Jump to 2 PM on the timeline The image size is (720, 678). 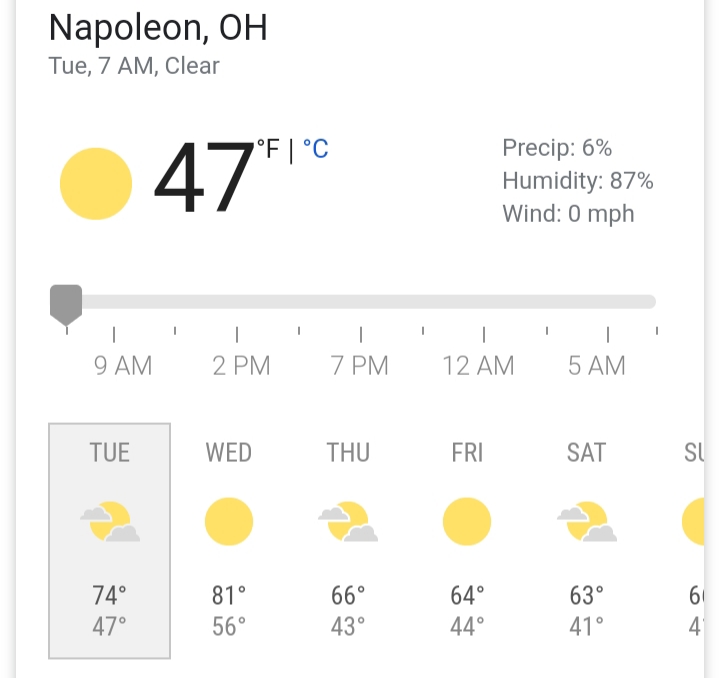[241, 365]
